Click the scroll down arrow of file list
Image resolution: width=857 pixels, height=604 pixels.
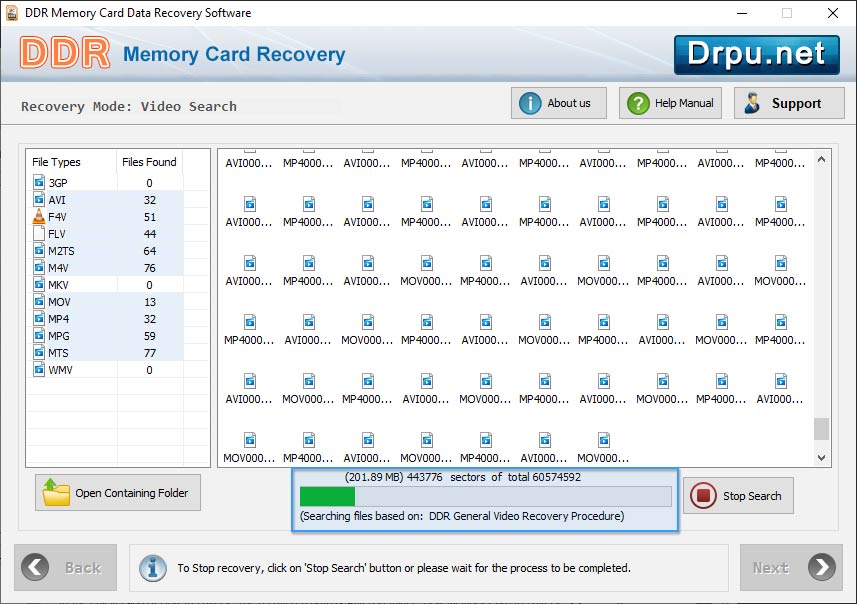pos(821,458)
